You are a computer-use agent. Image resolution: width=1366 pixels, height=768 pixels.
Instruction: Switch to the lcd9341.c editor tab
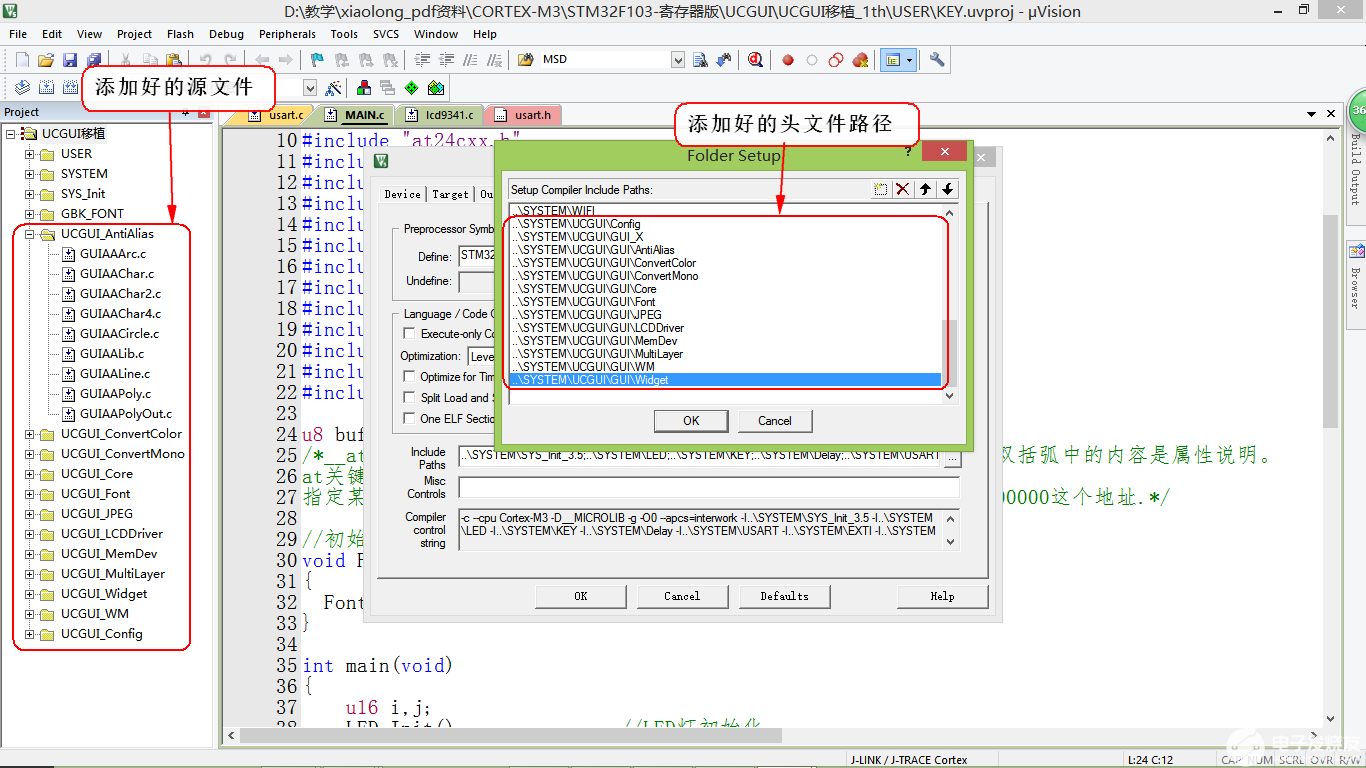point(442,115)
